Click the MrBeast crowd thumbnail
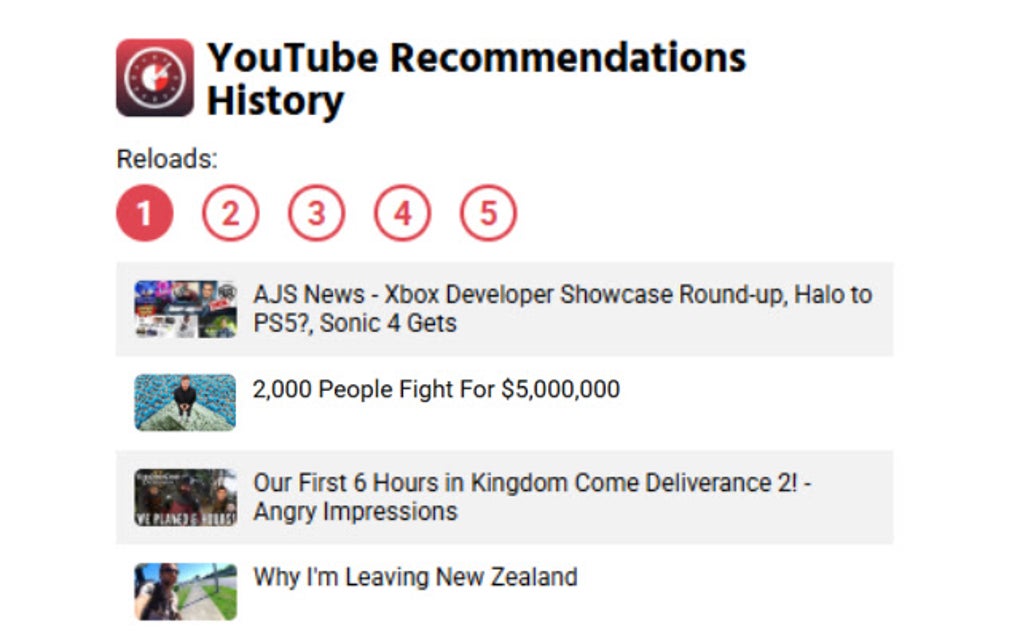1020x638 pixels. pos(185,402)
